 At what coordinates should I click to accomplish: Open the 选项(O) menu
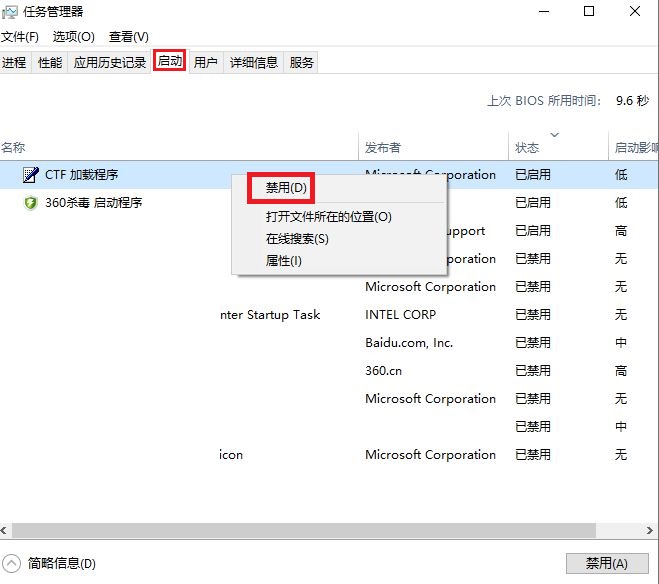pyautogui.click(x=73, y=37)
